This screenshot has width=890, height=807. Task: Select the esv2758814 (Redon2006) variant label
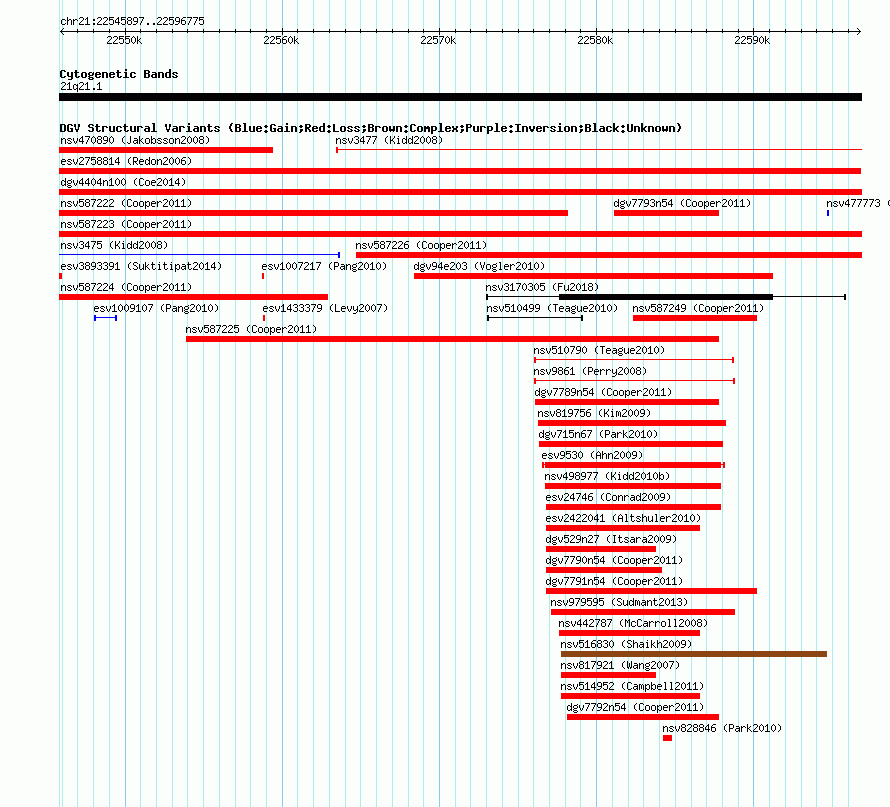pos(126,161)
